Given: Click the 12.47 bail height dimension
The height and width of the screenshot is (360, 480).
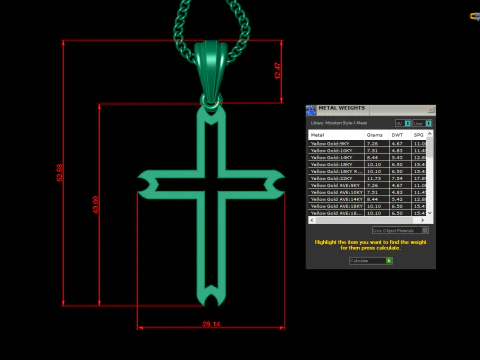Looking at the screenshot, I should click(277, 71).
